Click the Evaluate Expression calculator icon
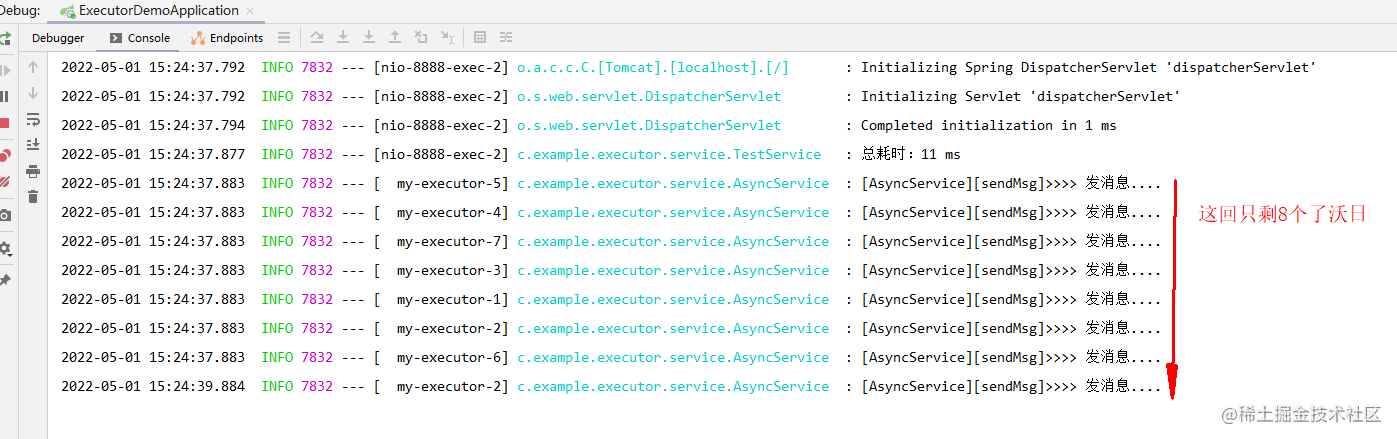Screen dimensions: 1397x439 click(480, 38)
